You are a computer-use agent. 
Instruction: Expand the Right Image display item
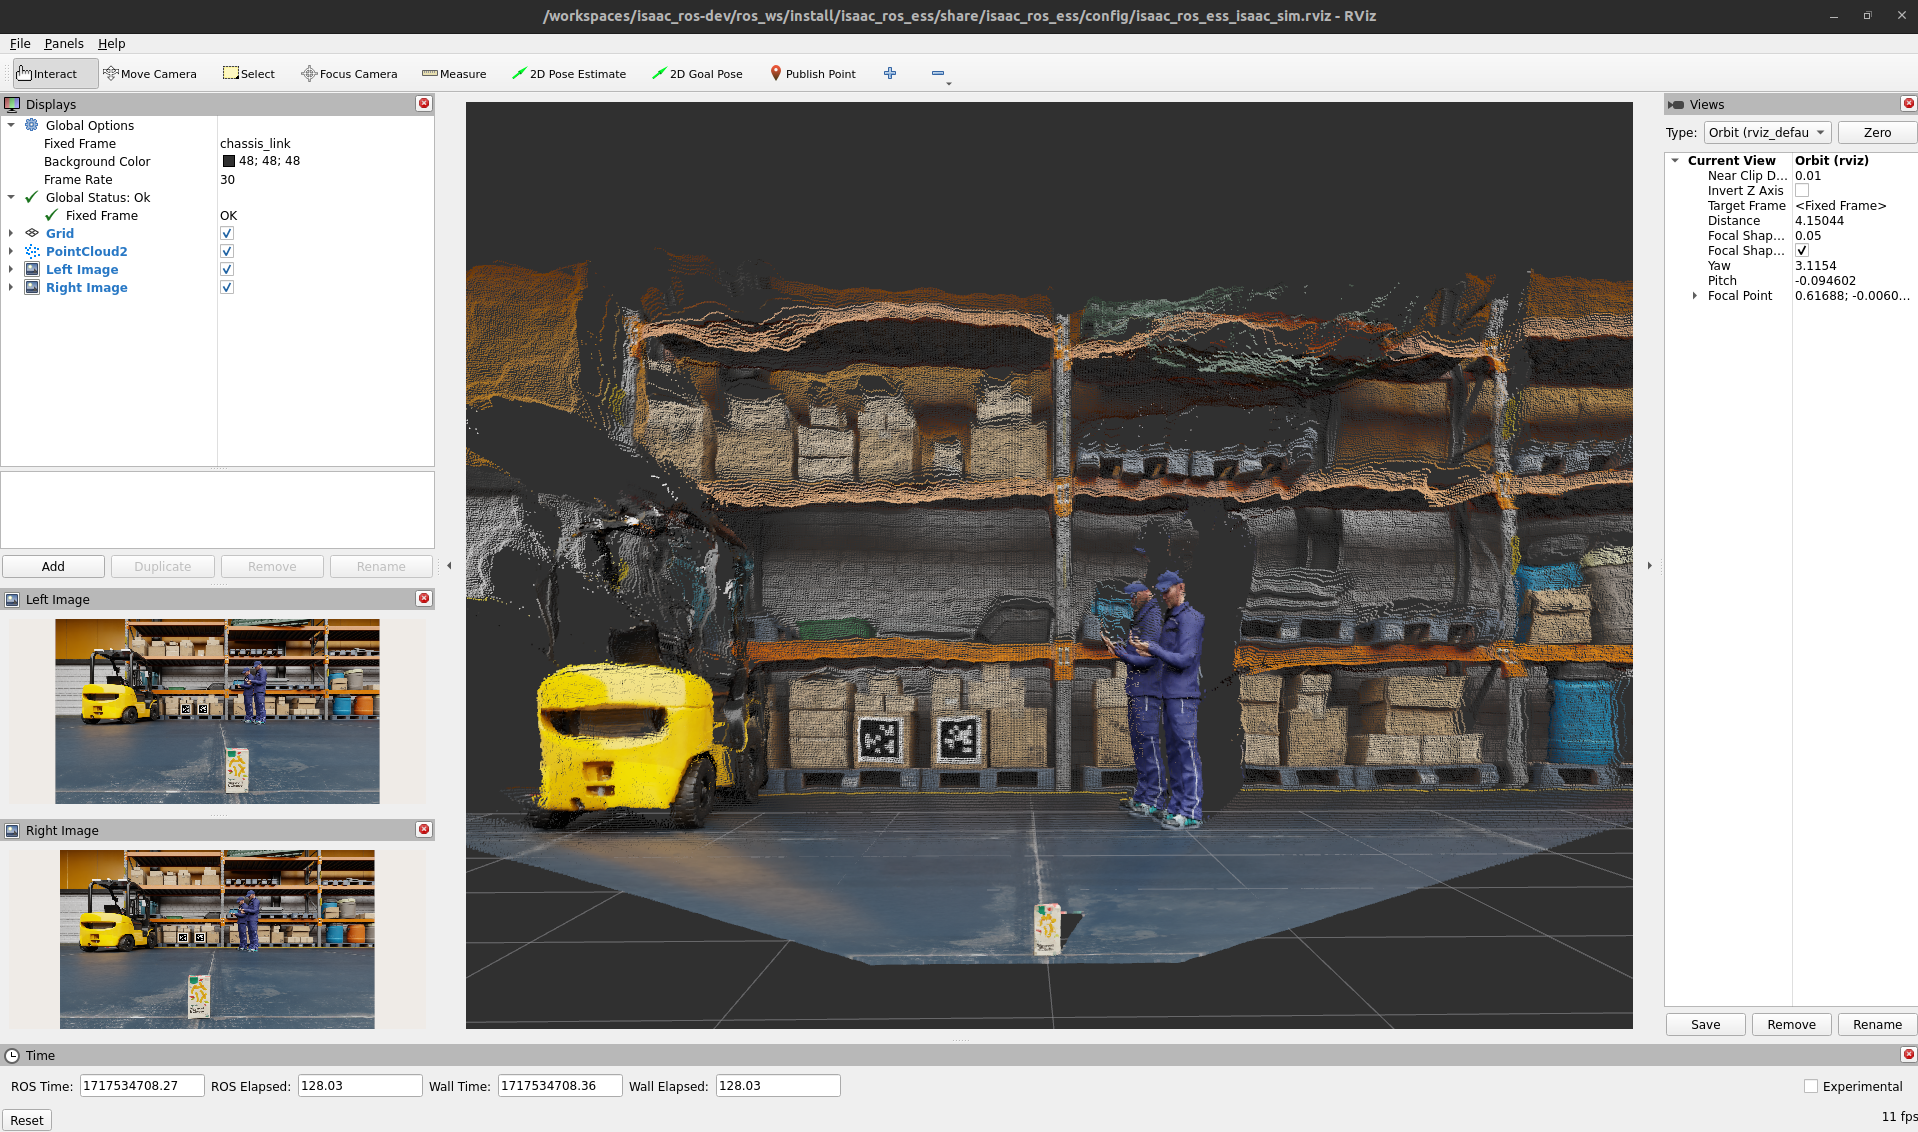click(11, 288)
